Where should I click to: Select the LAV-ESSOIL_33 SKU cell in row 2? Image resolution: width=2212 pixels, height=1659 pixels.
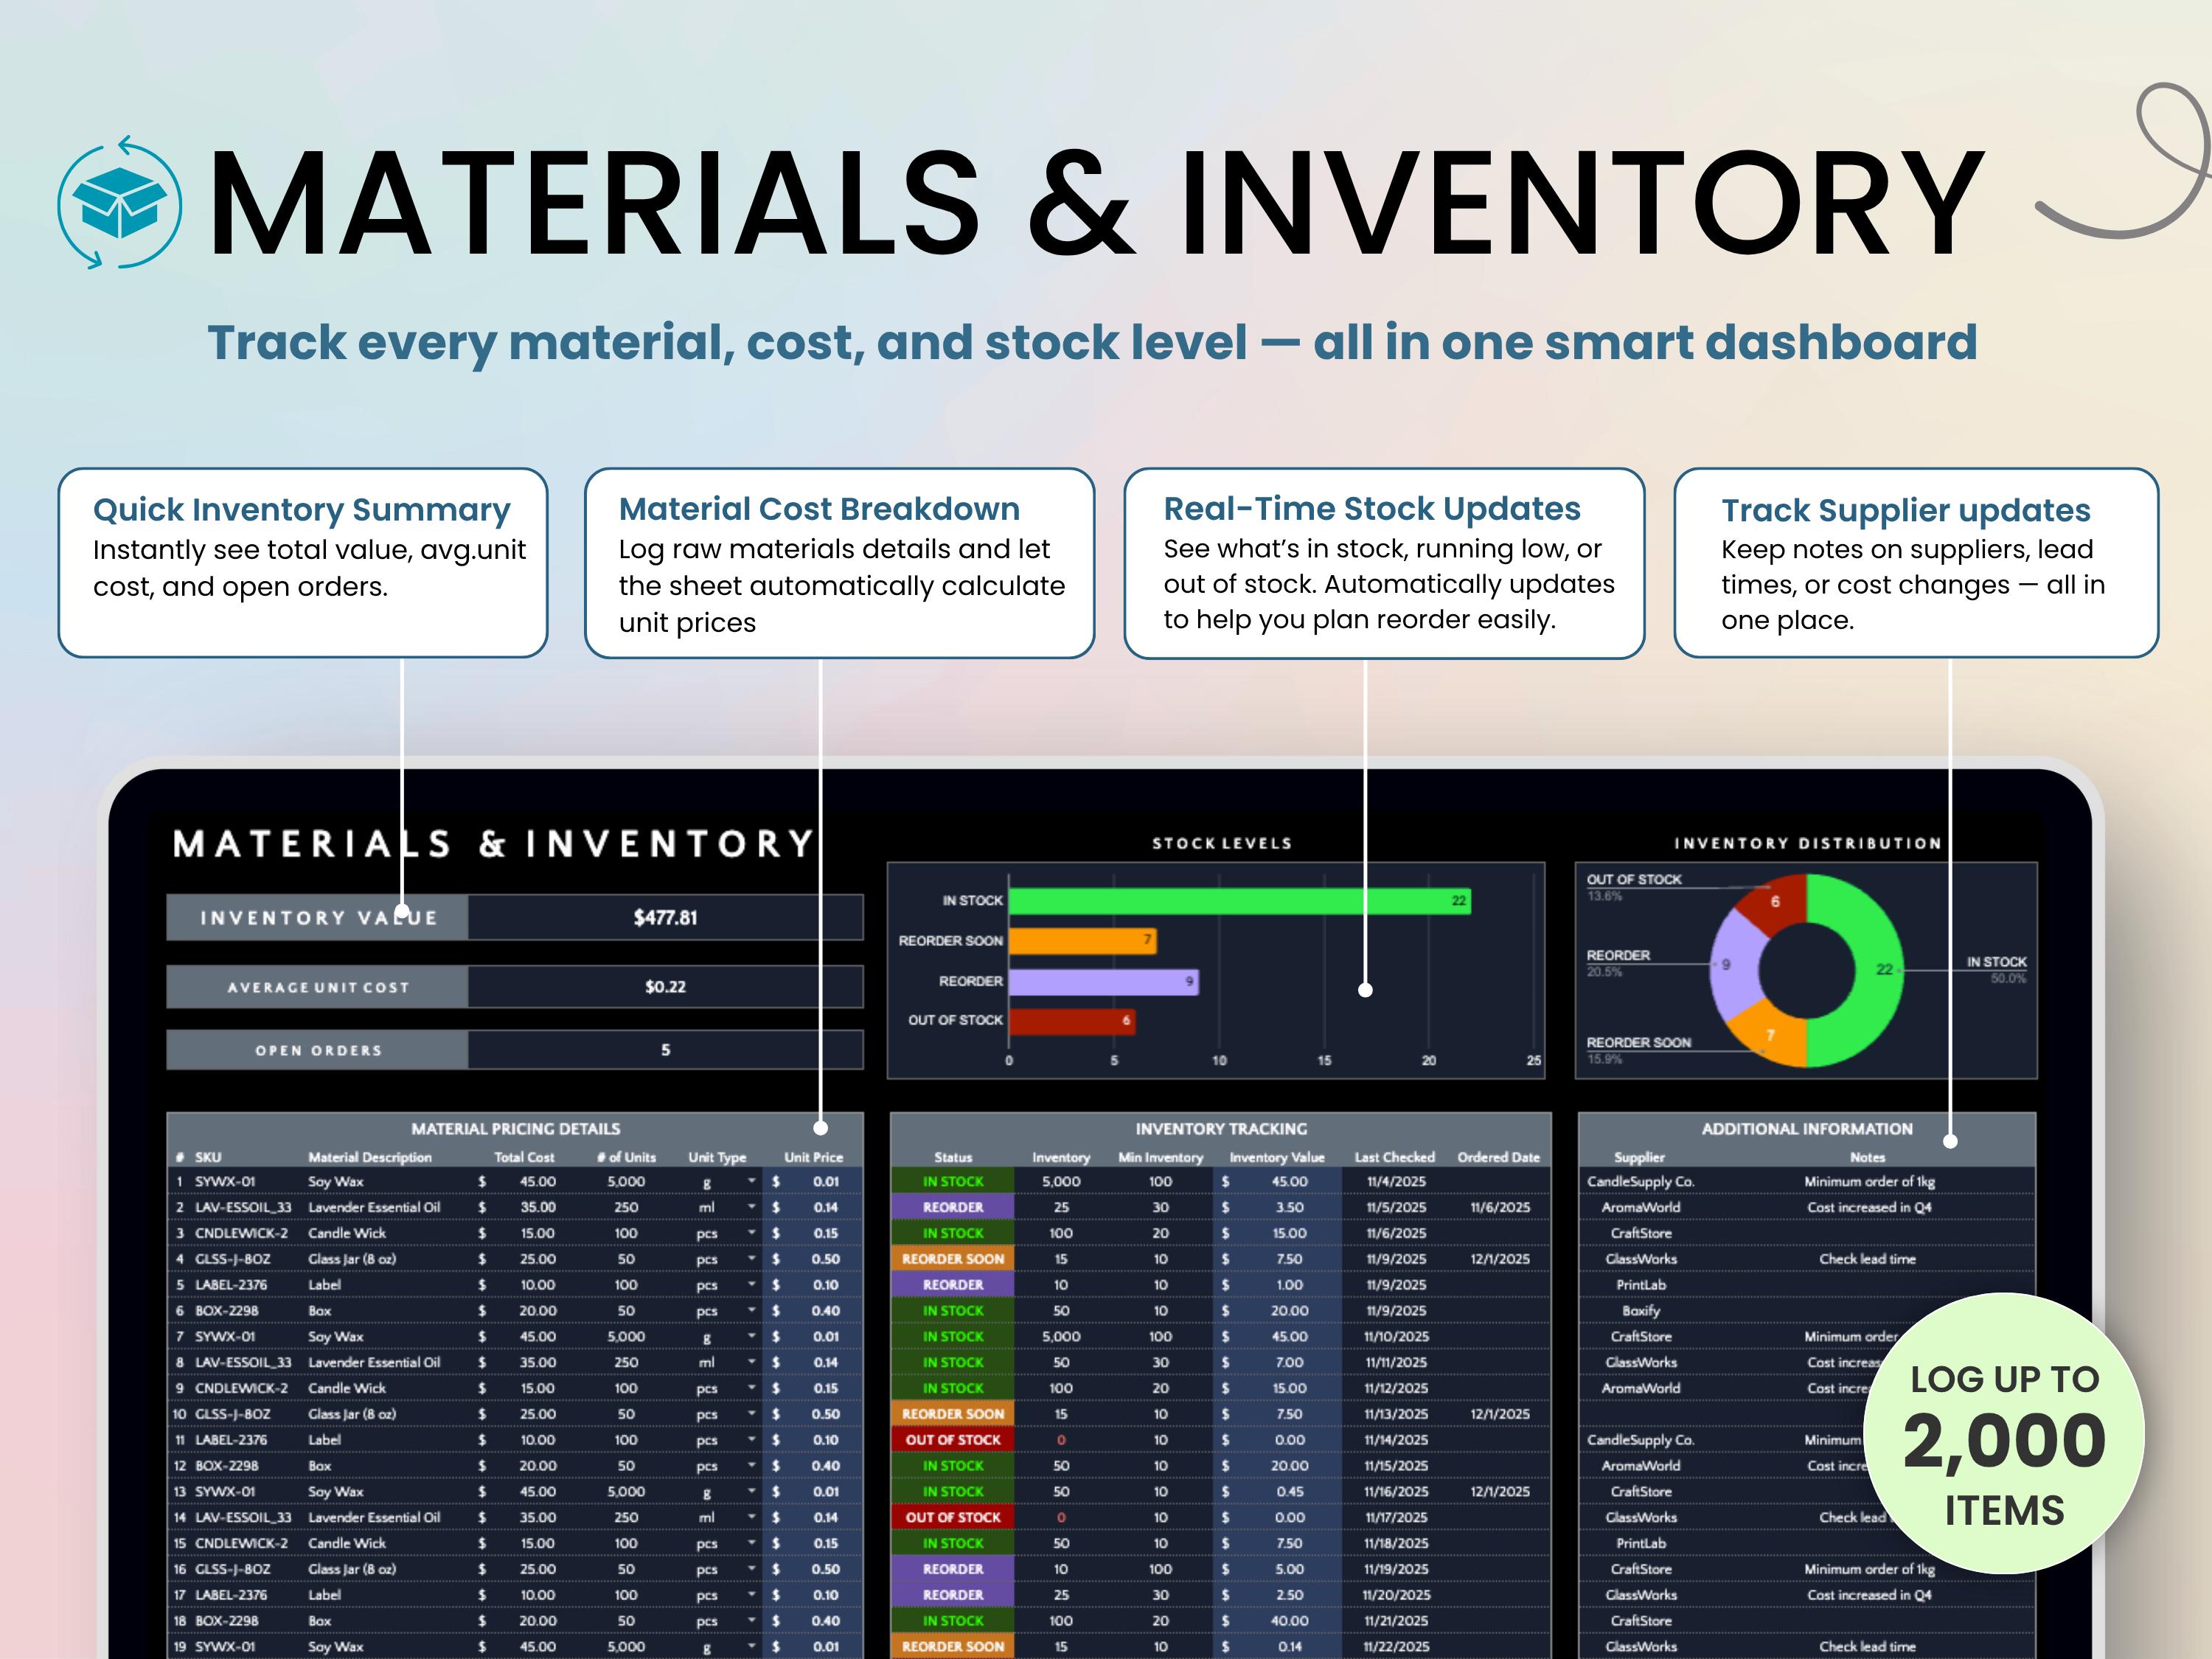point(243,1207)
